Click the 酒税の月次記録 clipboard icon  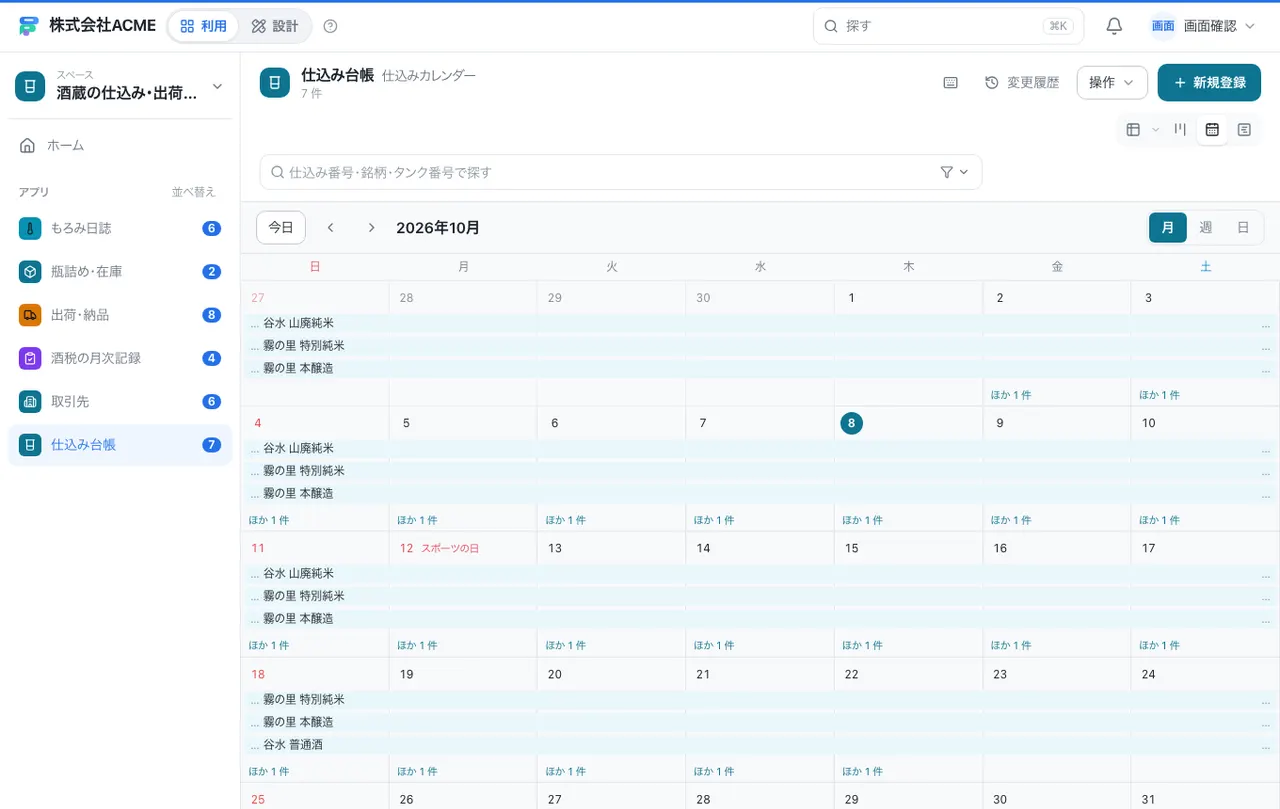[30, 358]
